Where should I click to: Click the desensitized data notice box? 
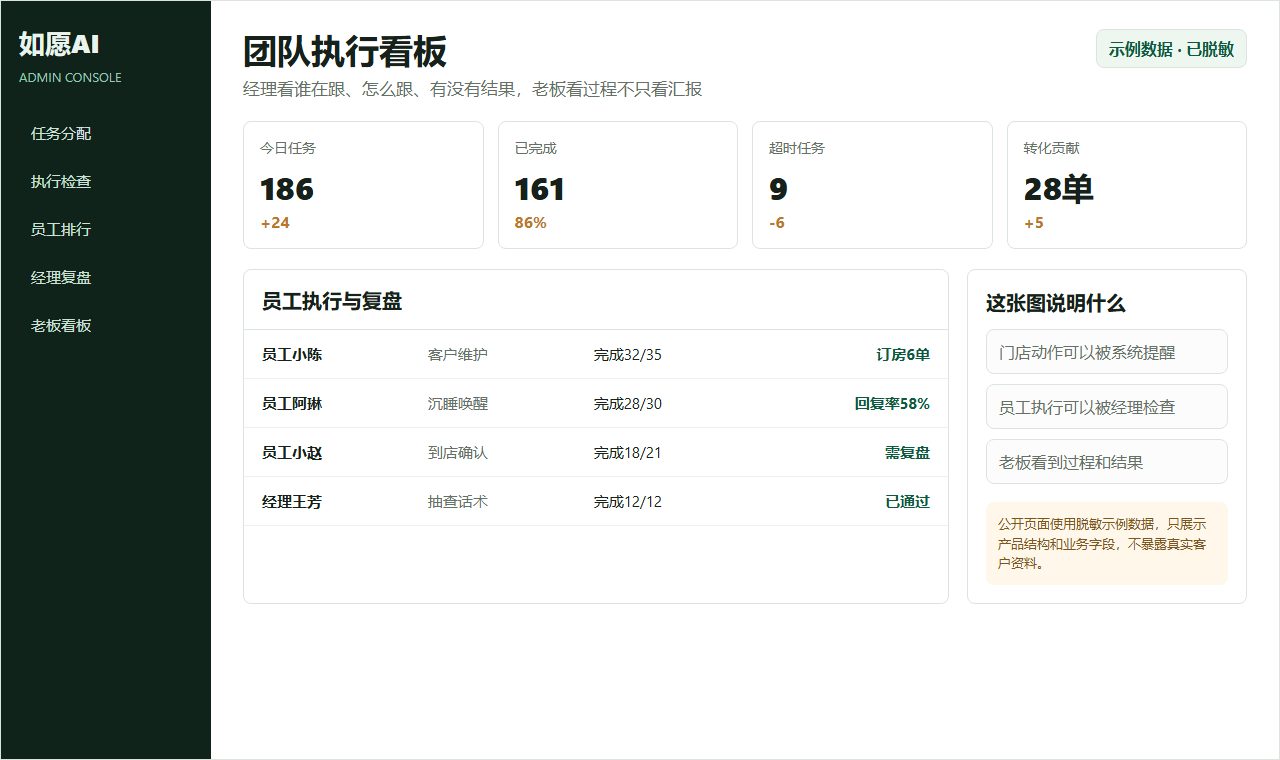tap(1107, 543)
